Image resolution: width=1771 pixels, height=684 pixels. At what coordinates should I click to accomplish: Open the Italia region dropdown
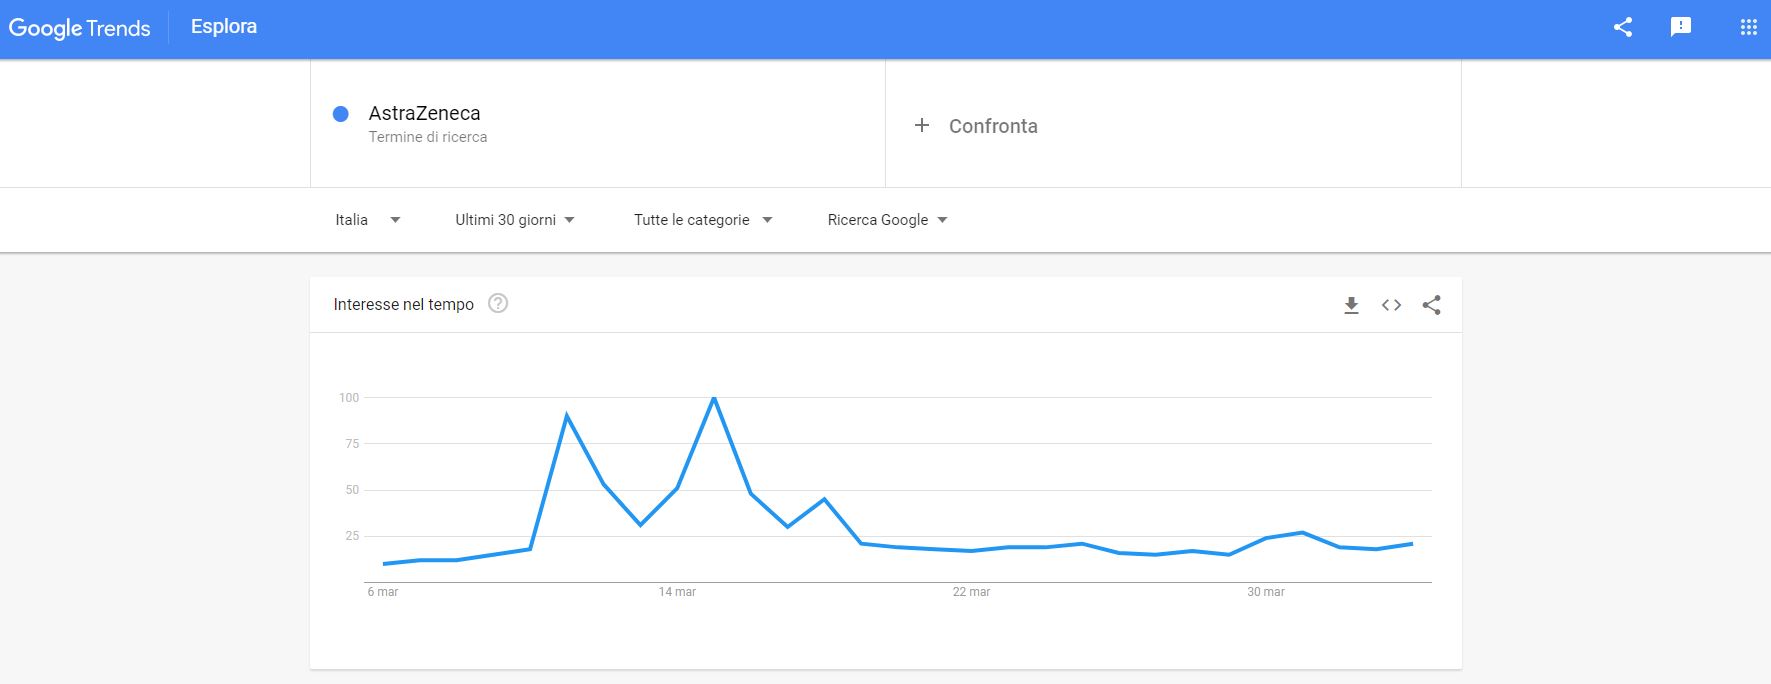click(368, 220)
